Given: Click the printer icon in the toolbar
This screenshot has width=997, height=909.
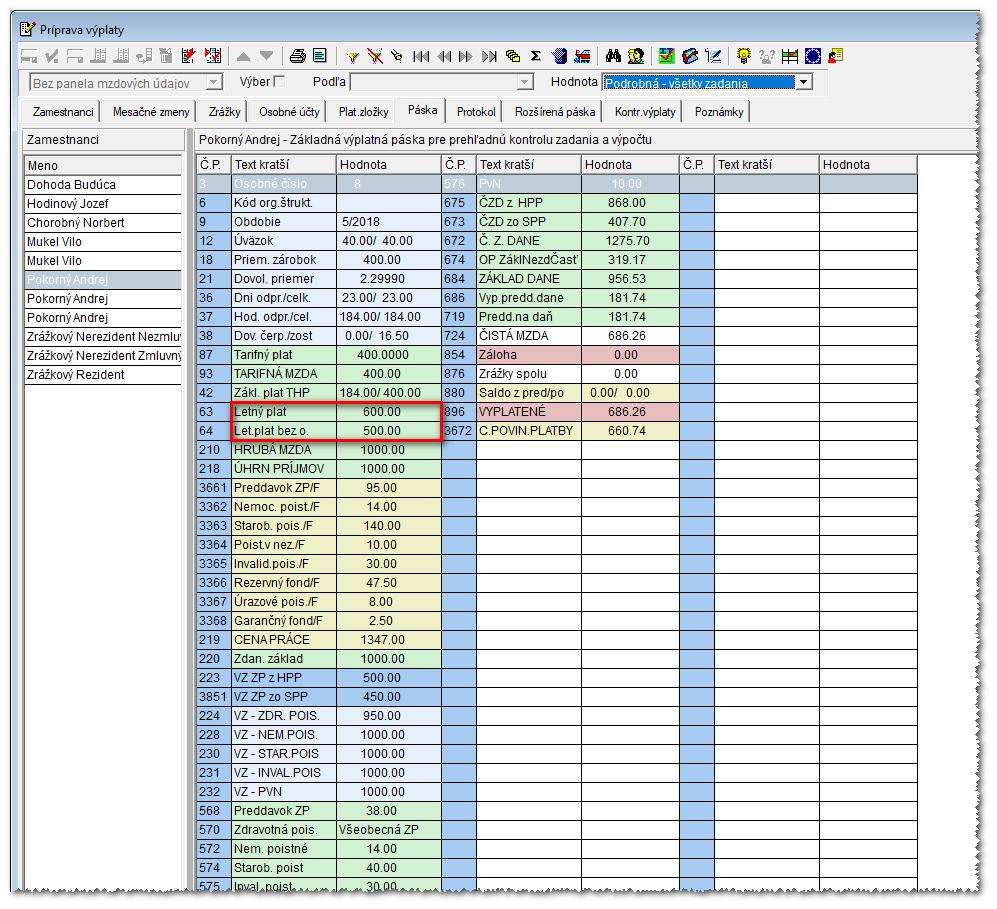Looking at the screenshot, I should pyautogui.click(x=298, y=56).
